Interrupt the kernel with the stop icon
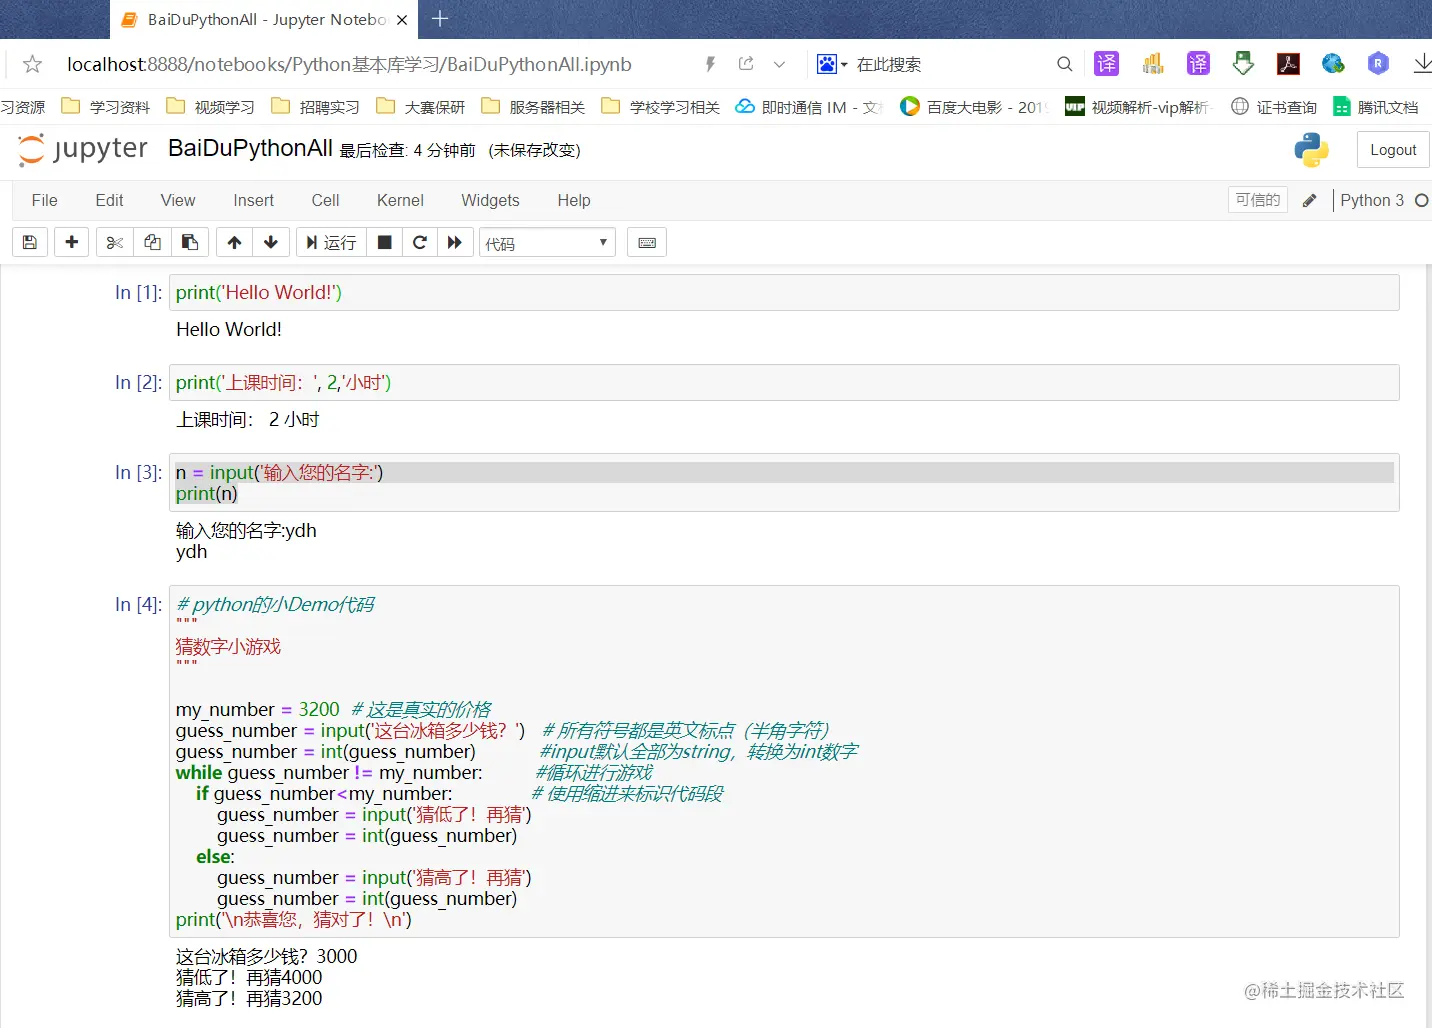 pyautogui.click(x=384, y=242)
